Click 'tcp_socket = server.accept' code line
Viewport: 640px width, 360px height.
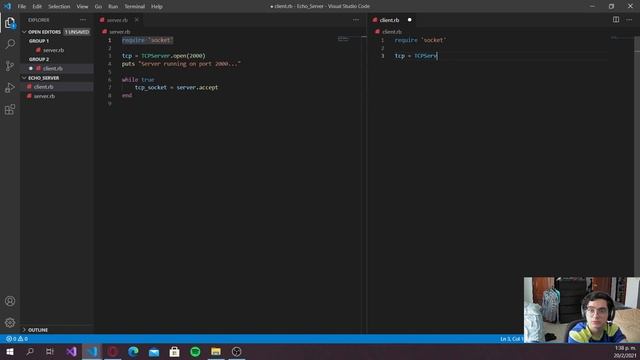[x=176, y=87]
